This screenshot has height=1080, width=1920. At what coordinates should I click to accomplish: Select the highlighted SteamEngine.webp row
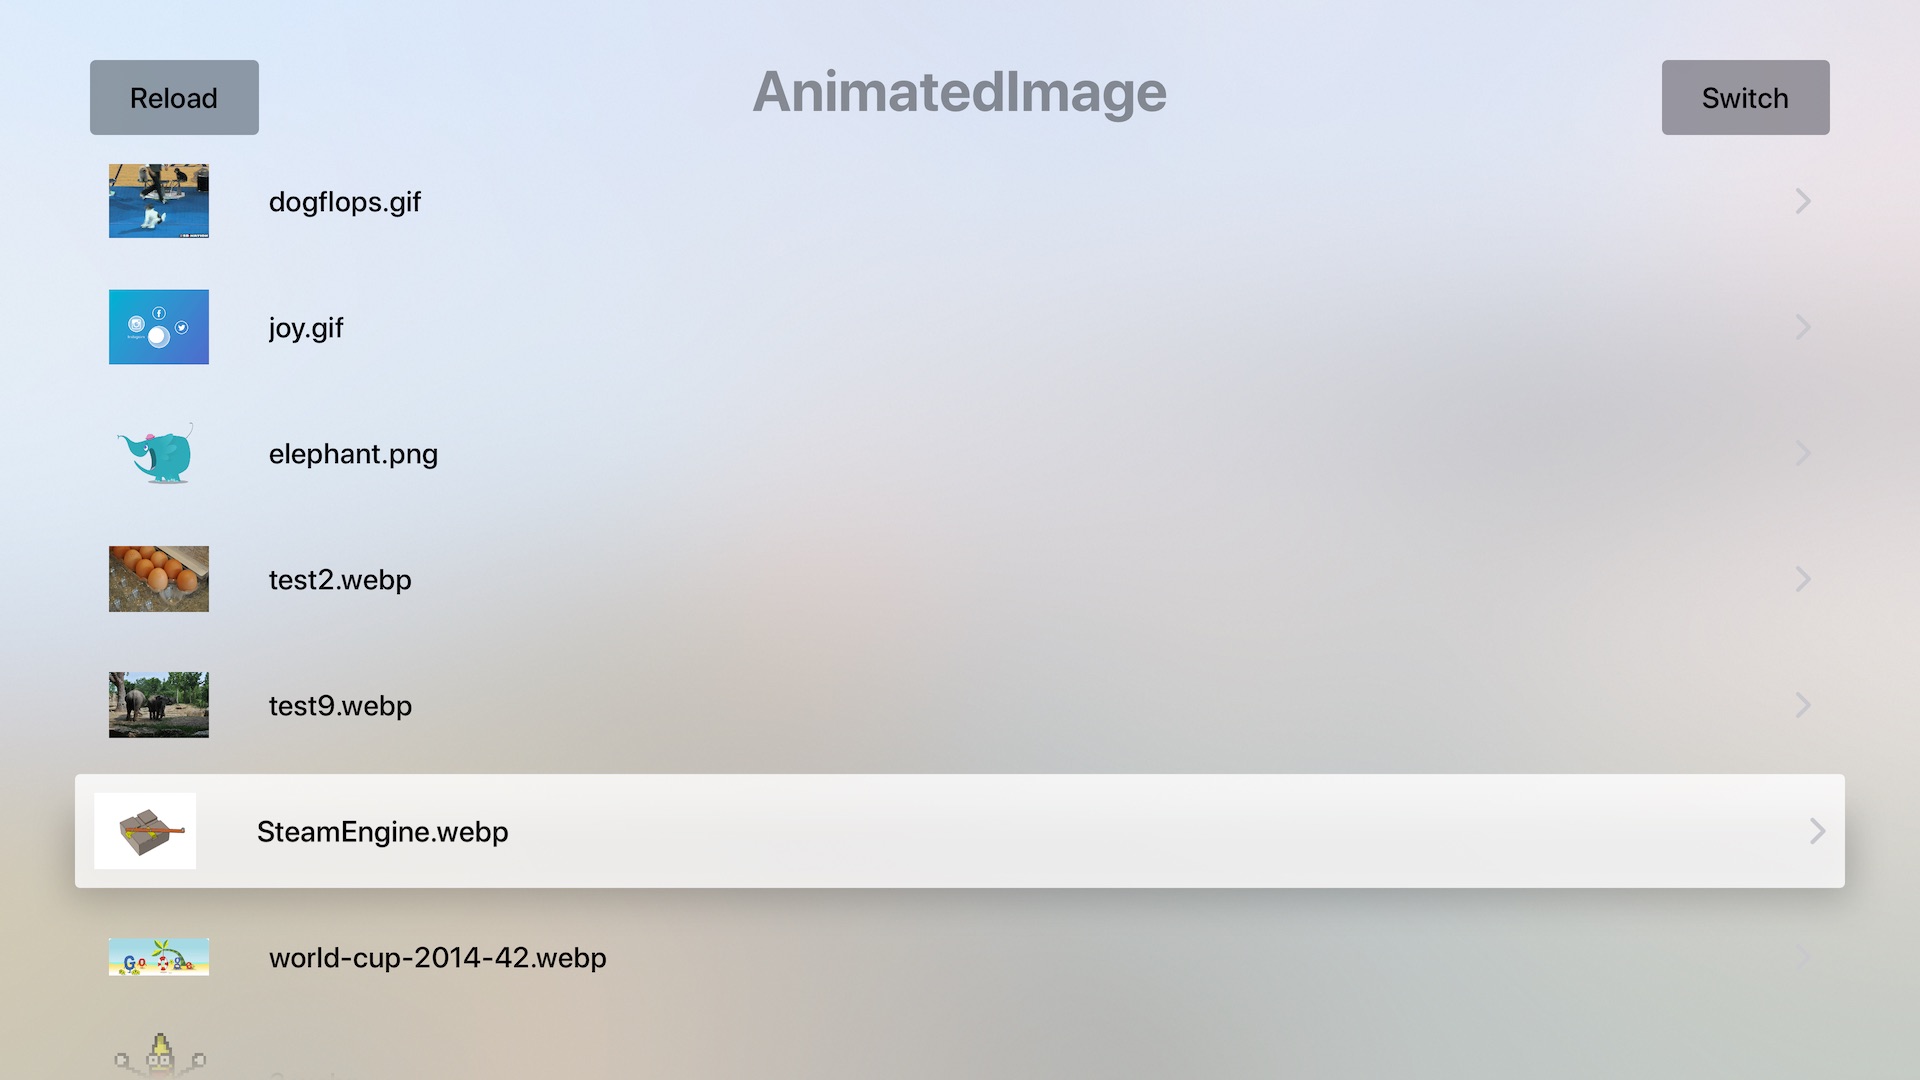700,831
